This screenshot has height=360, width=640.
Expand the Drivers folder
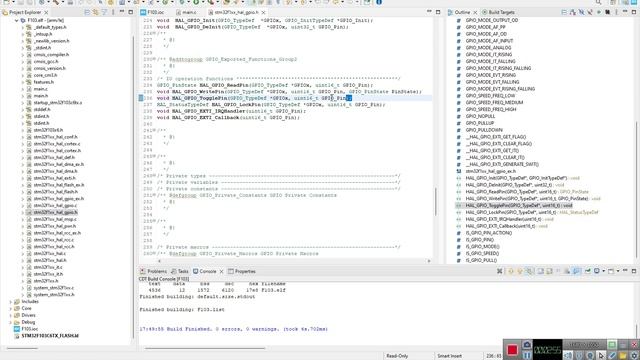point(11,316)
